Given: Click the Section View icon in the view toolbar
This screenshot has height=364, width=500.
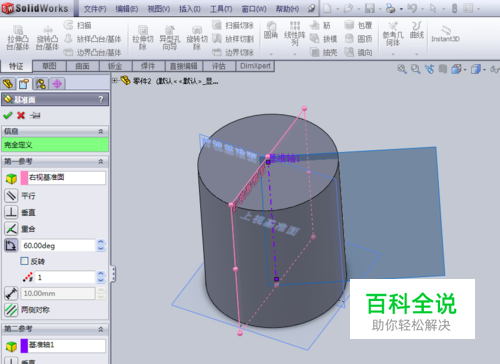Looking at the screenshot, I should tap(443, 69).
